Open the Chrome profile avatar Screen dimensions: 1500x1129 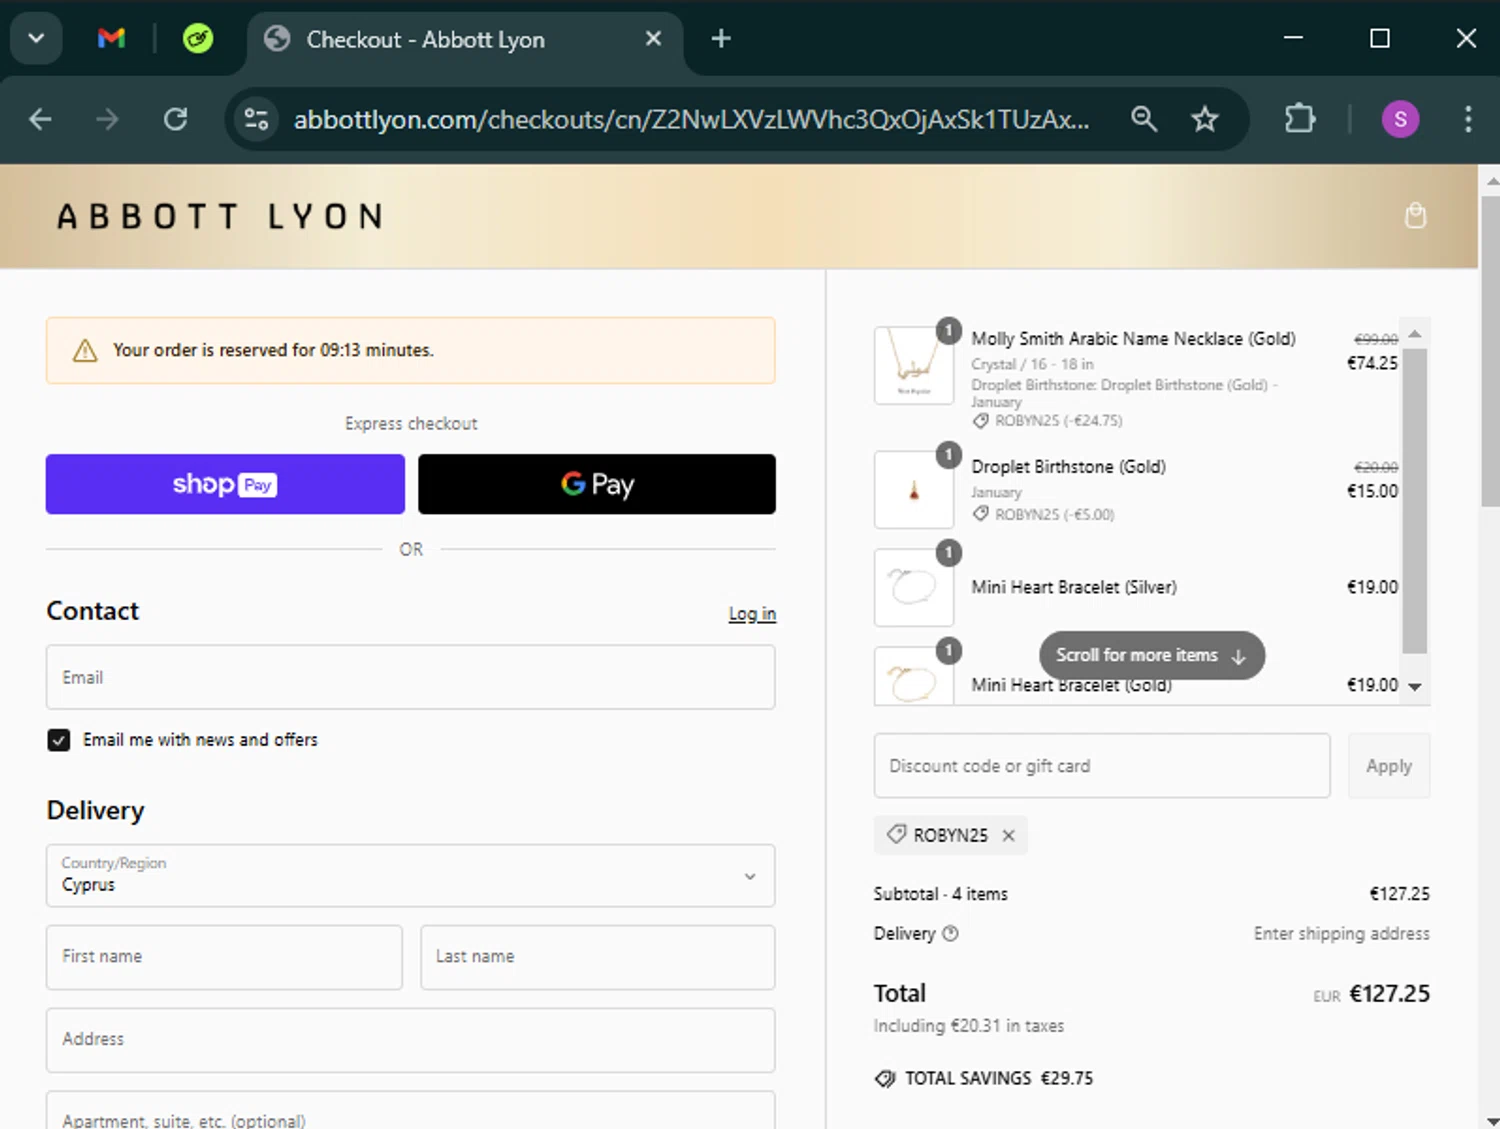coord(1400,119)
